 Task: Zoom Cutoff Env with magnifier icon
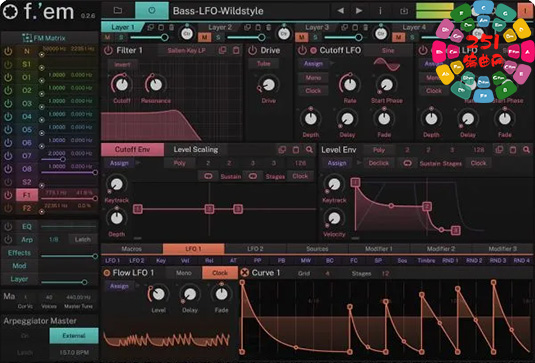pos(309,149)
